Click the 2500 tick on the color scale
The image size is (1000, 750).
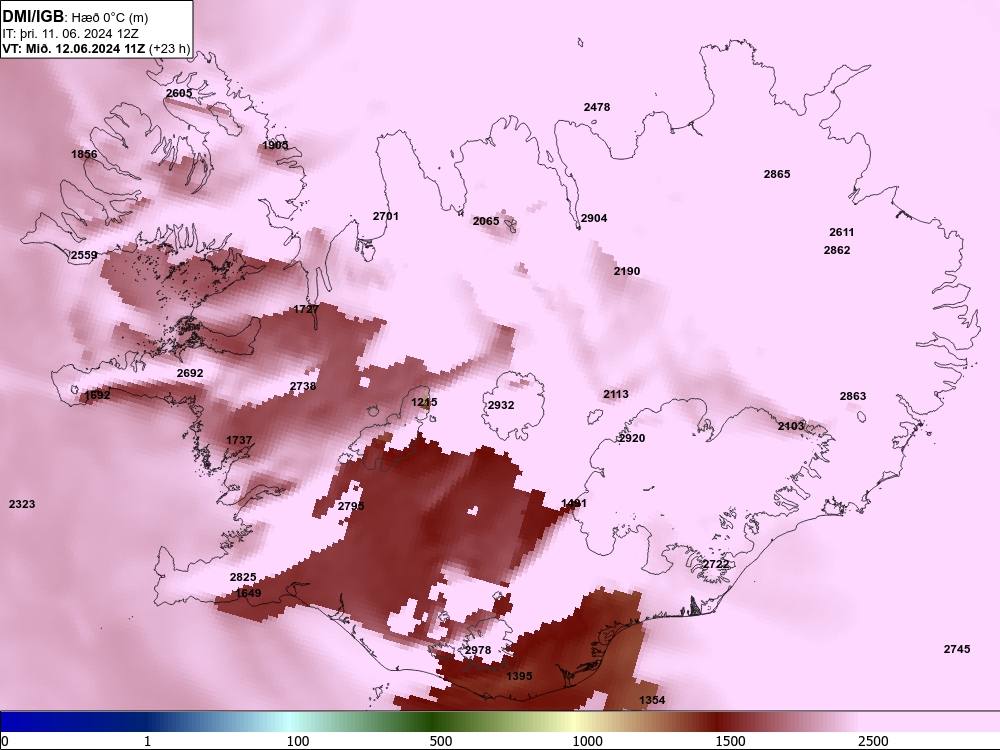873,741
